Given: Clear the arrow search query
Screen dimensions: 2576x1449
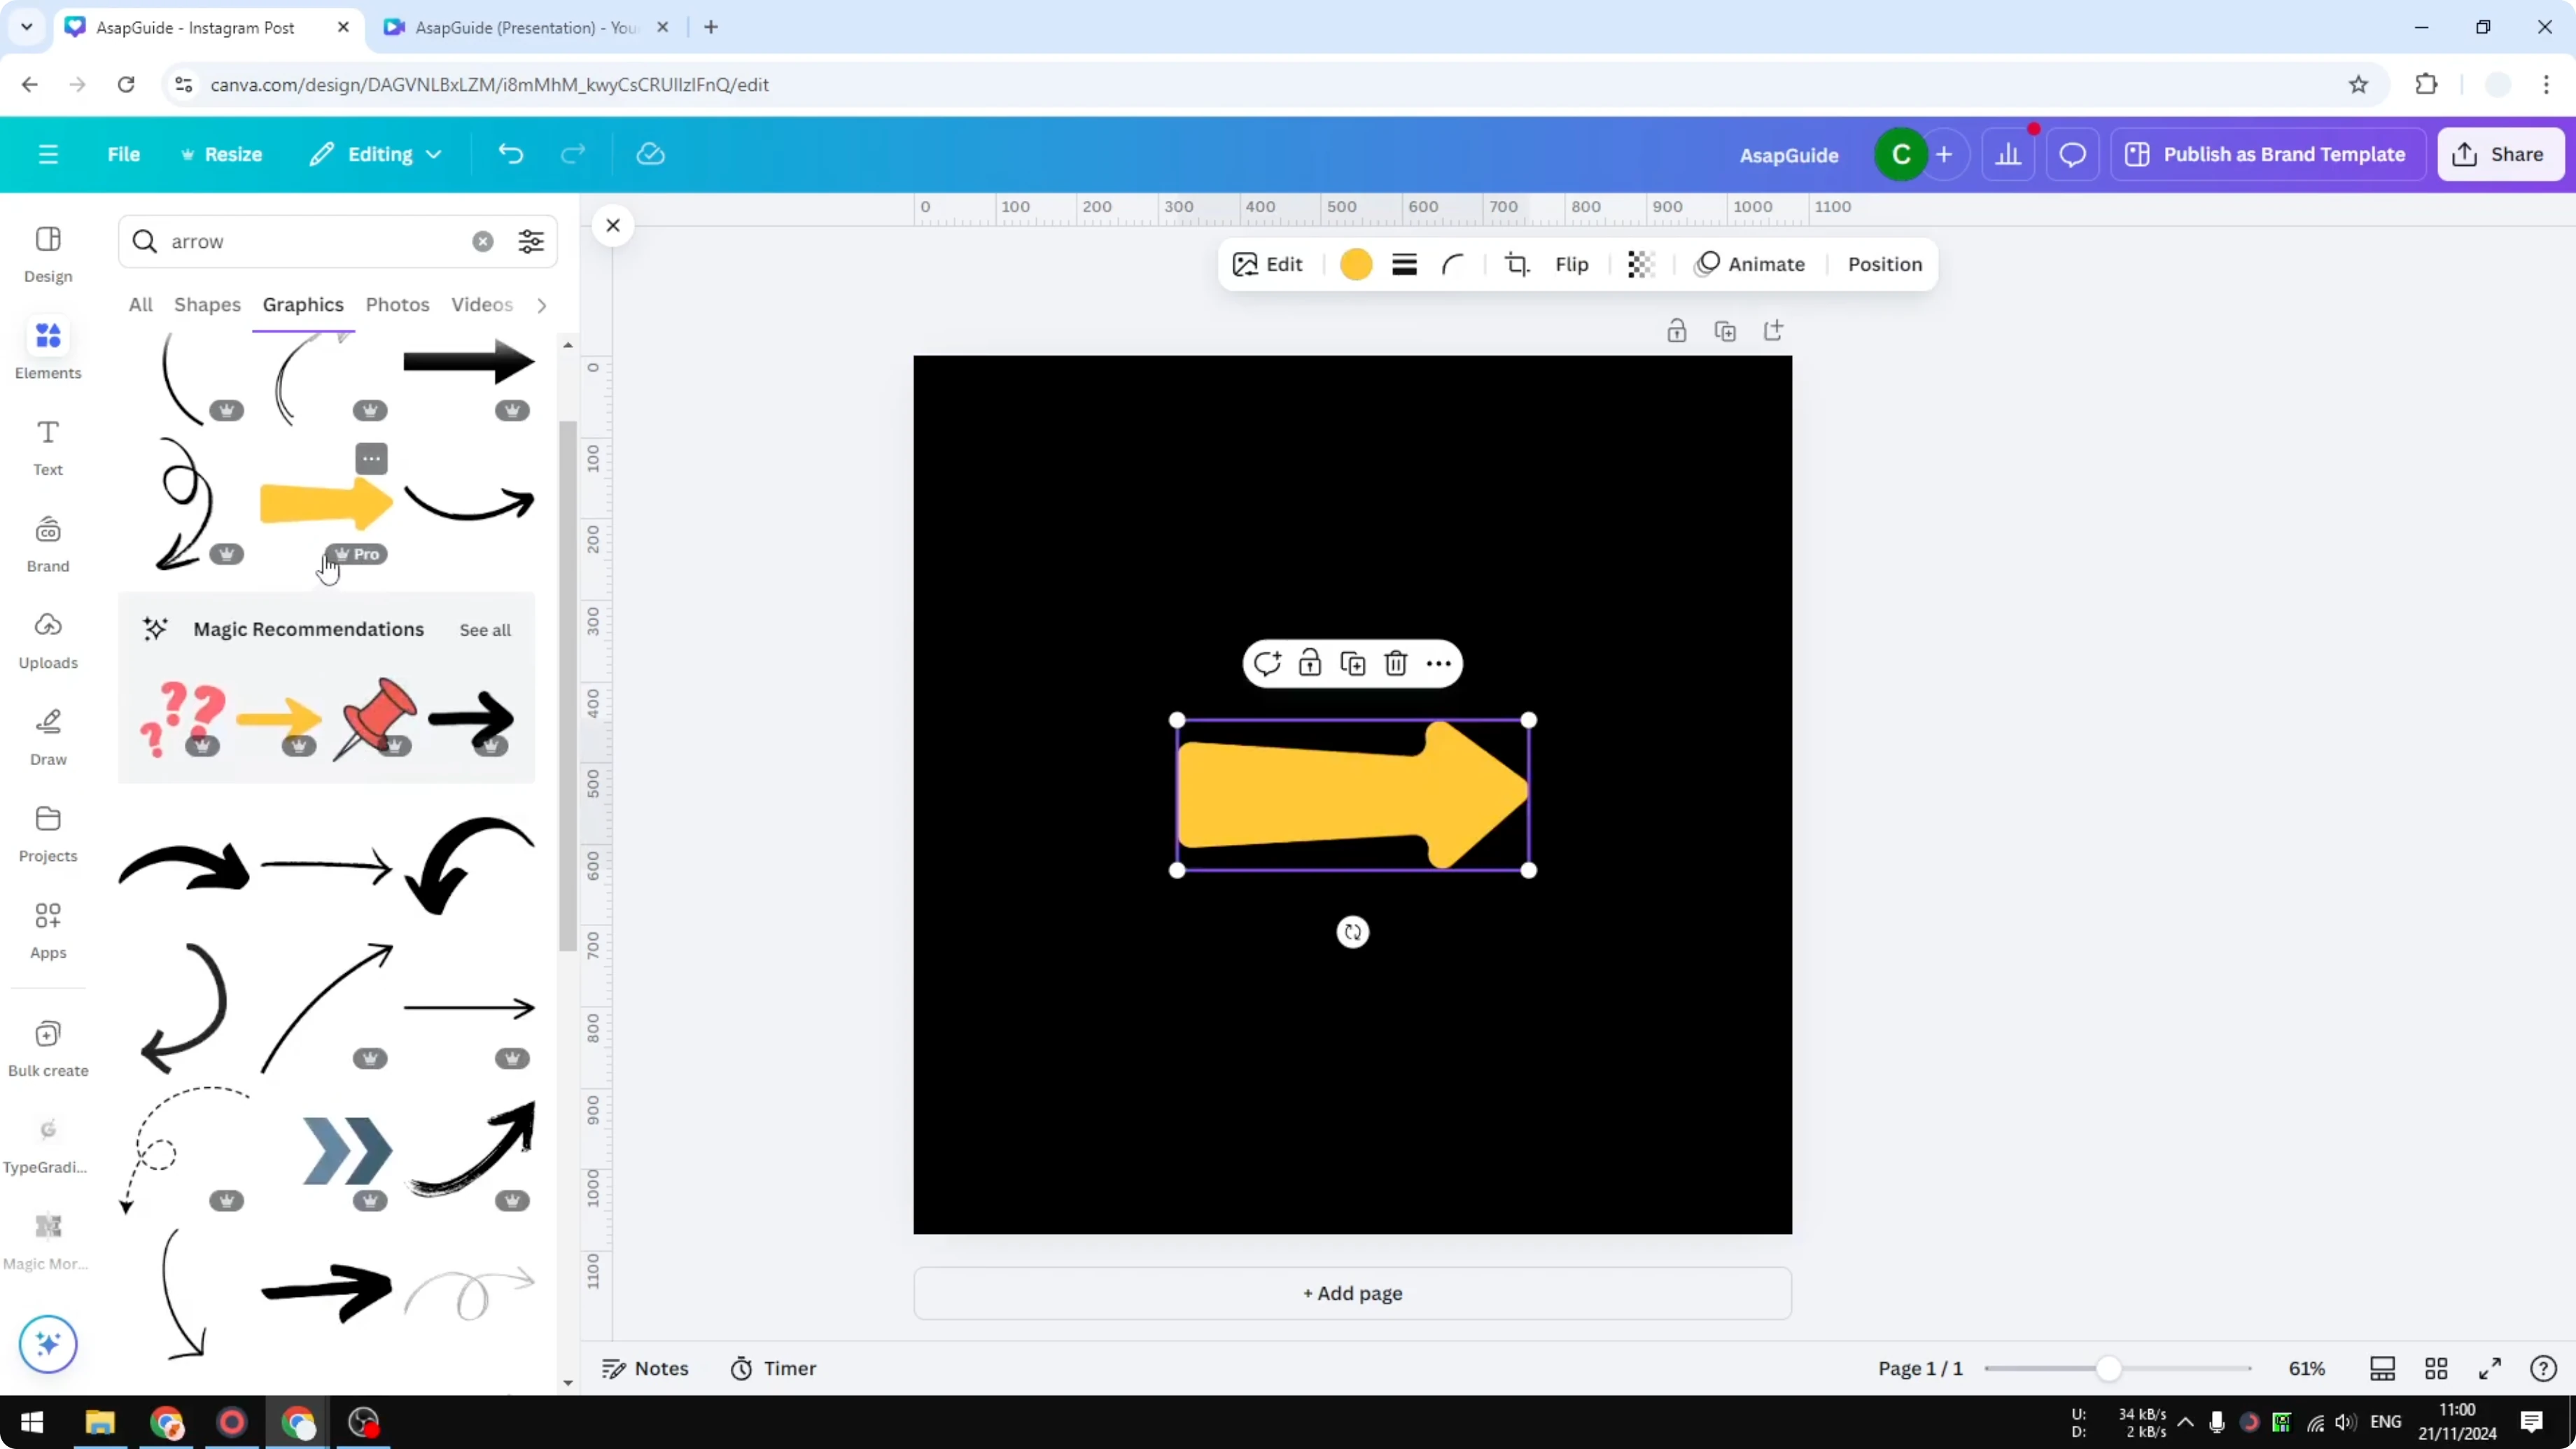Looking at the screenshot, I should click(483, 241).
